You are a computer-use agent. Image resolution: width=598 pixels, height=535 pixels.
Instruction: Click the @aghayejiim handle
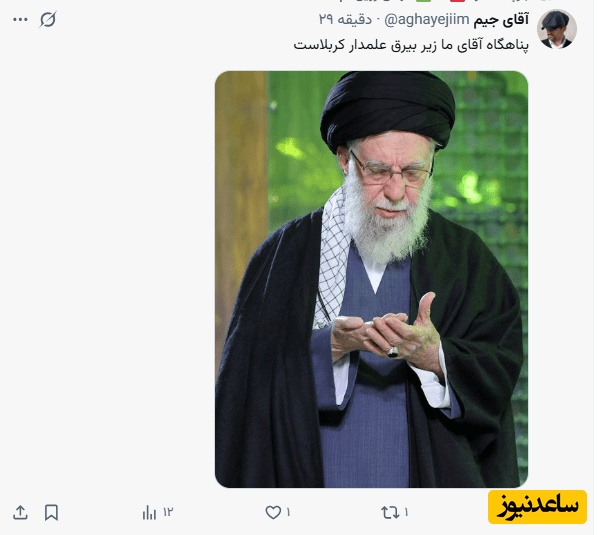tap(426, 20)
